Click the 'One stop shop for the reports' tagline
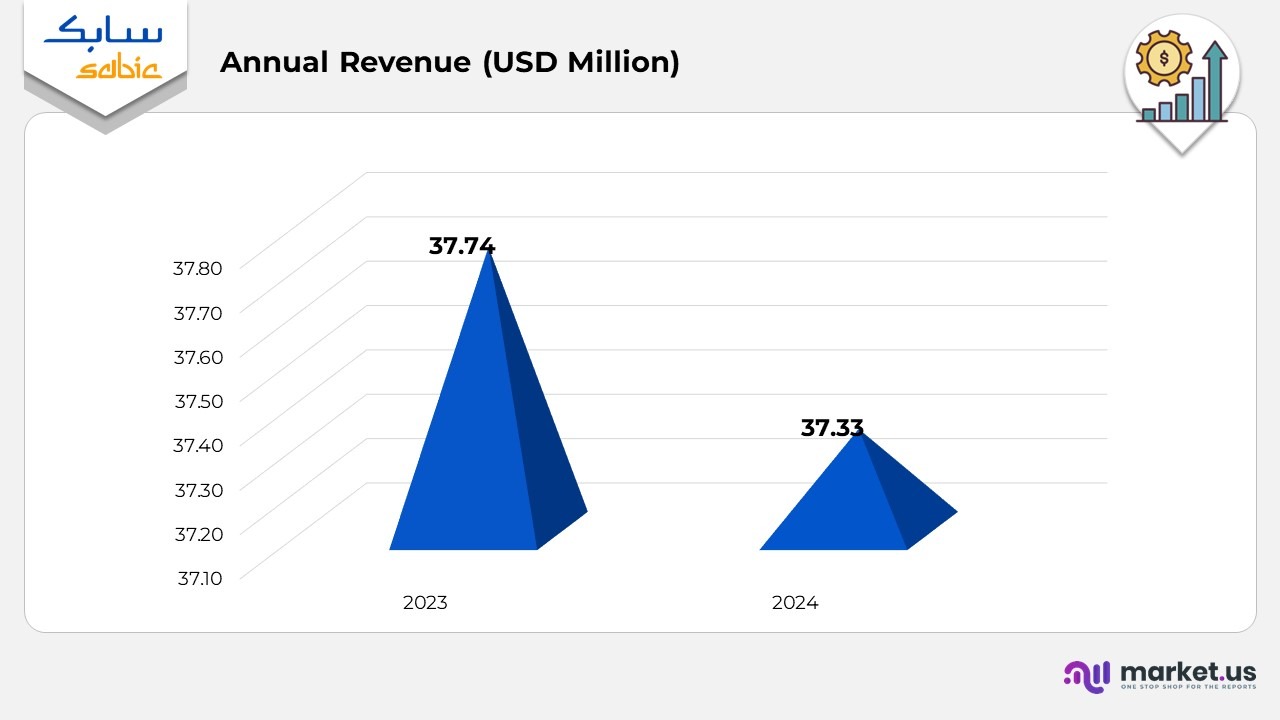The width and height of the screenshot is (1280, 720). [1188, 688]
